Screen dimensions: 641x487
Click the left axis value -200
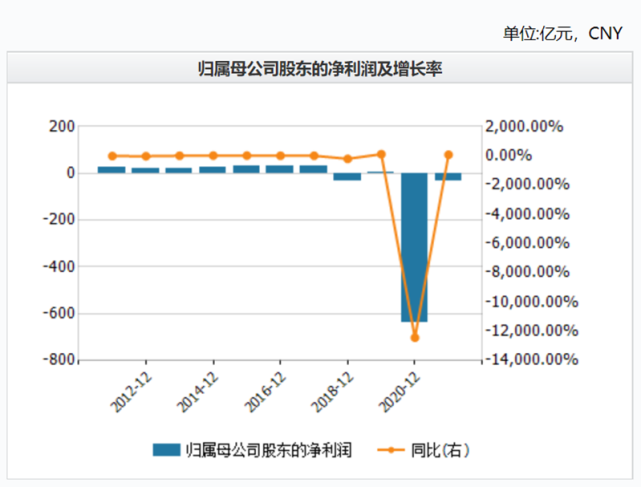point(59,220)
